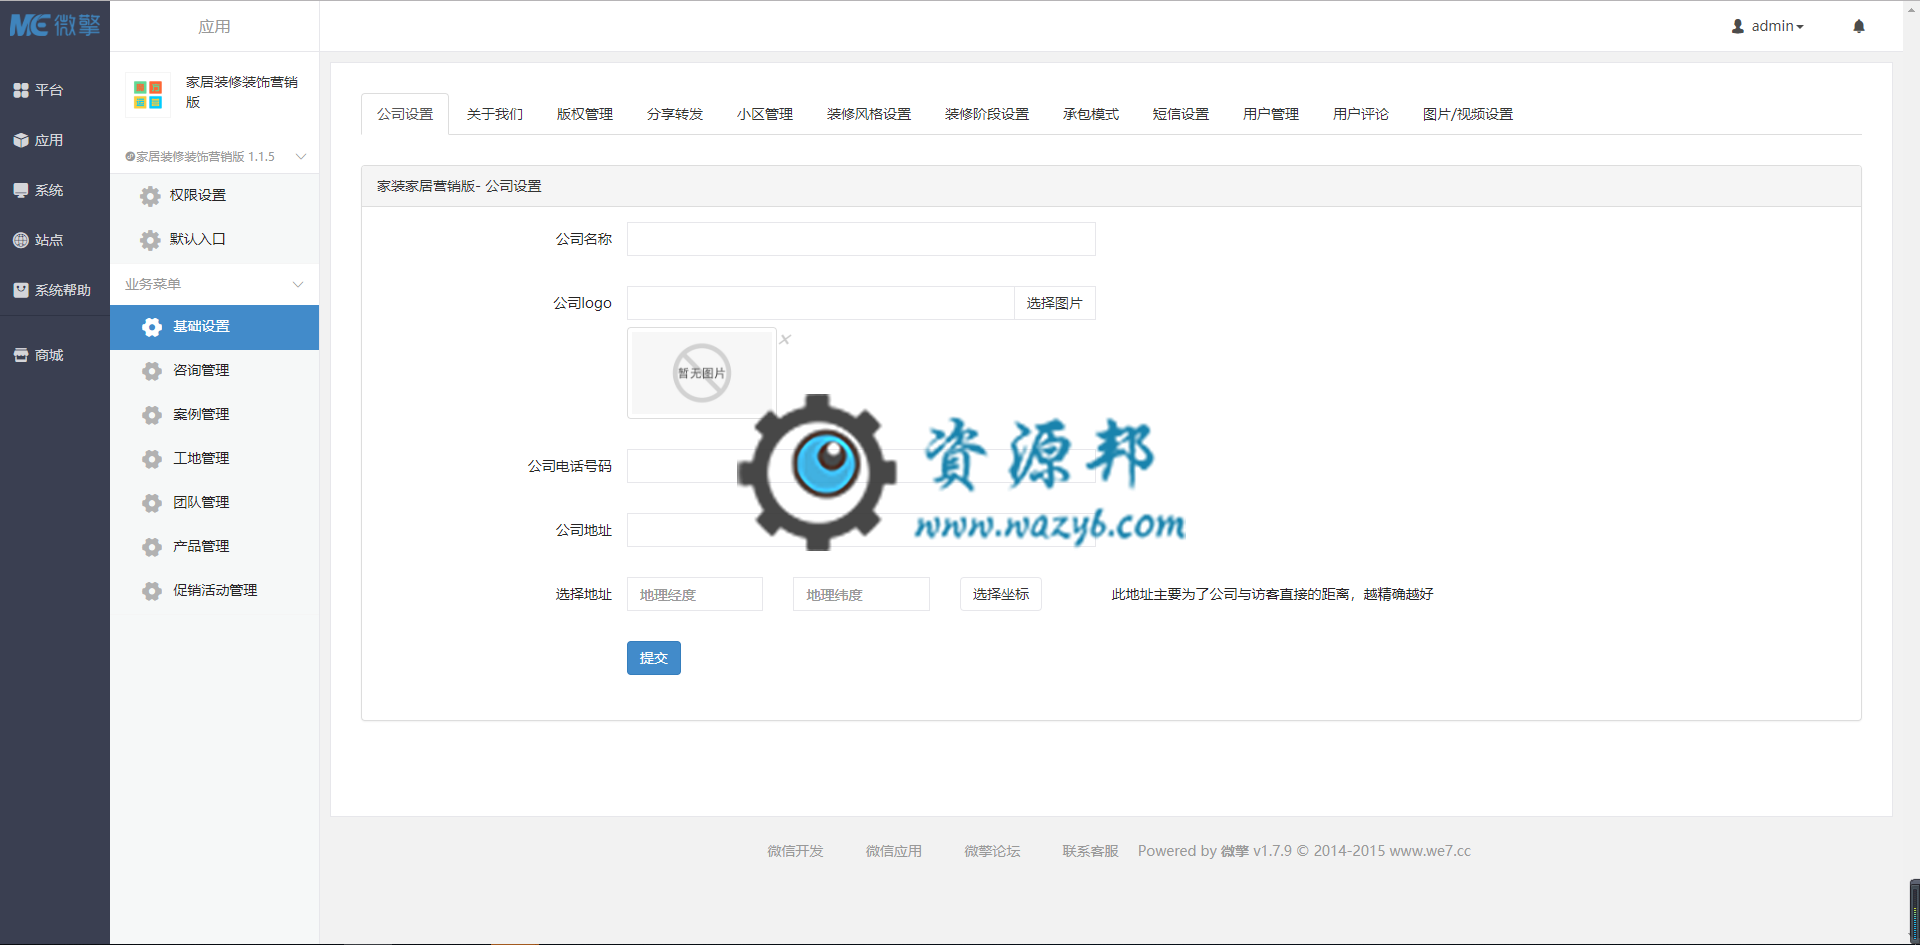Screen dimensions: 1920x945
Task: Focus the 地理纬度 input field
Action: pyautogui.click(x=861, y=594)
